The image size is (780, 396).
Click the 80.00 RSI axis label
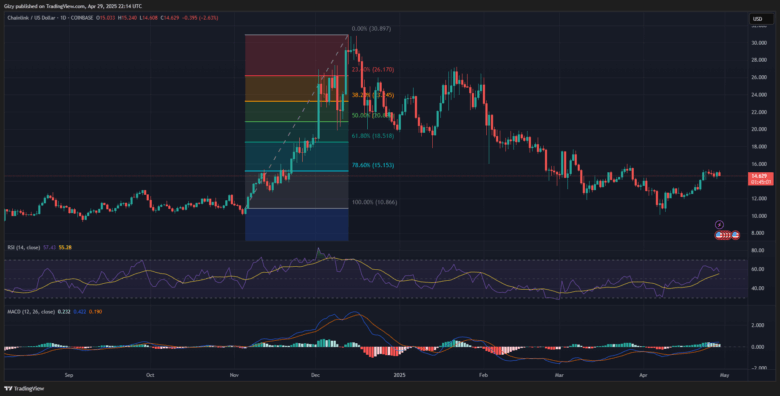click(x=758, y=251)
